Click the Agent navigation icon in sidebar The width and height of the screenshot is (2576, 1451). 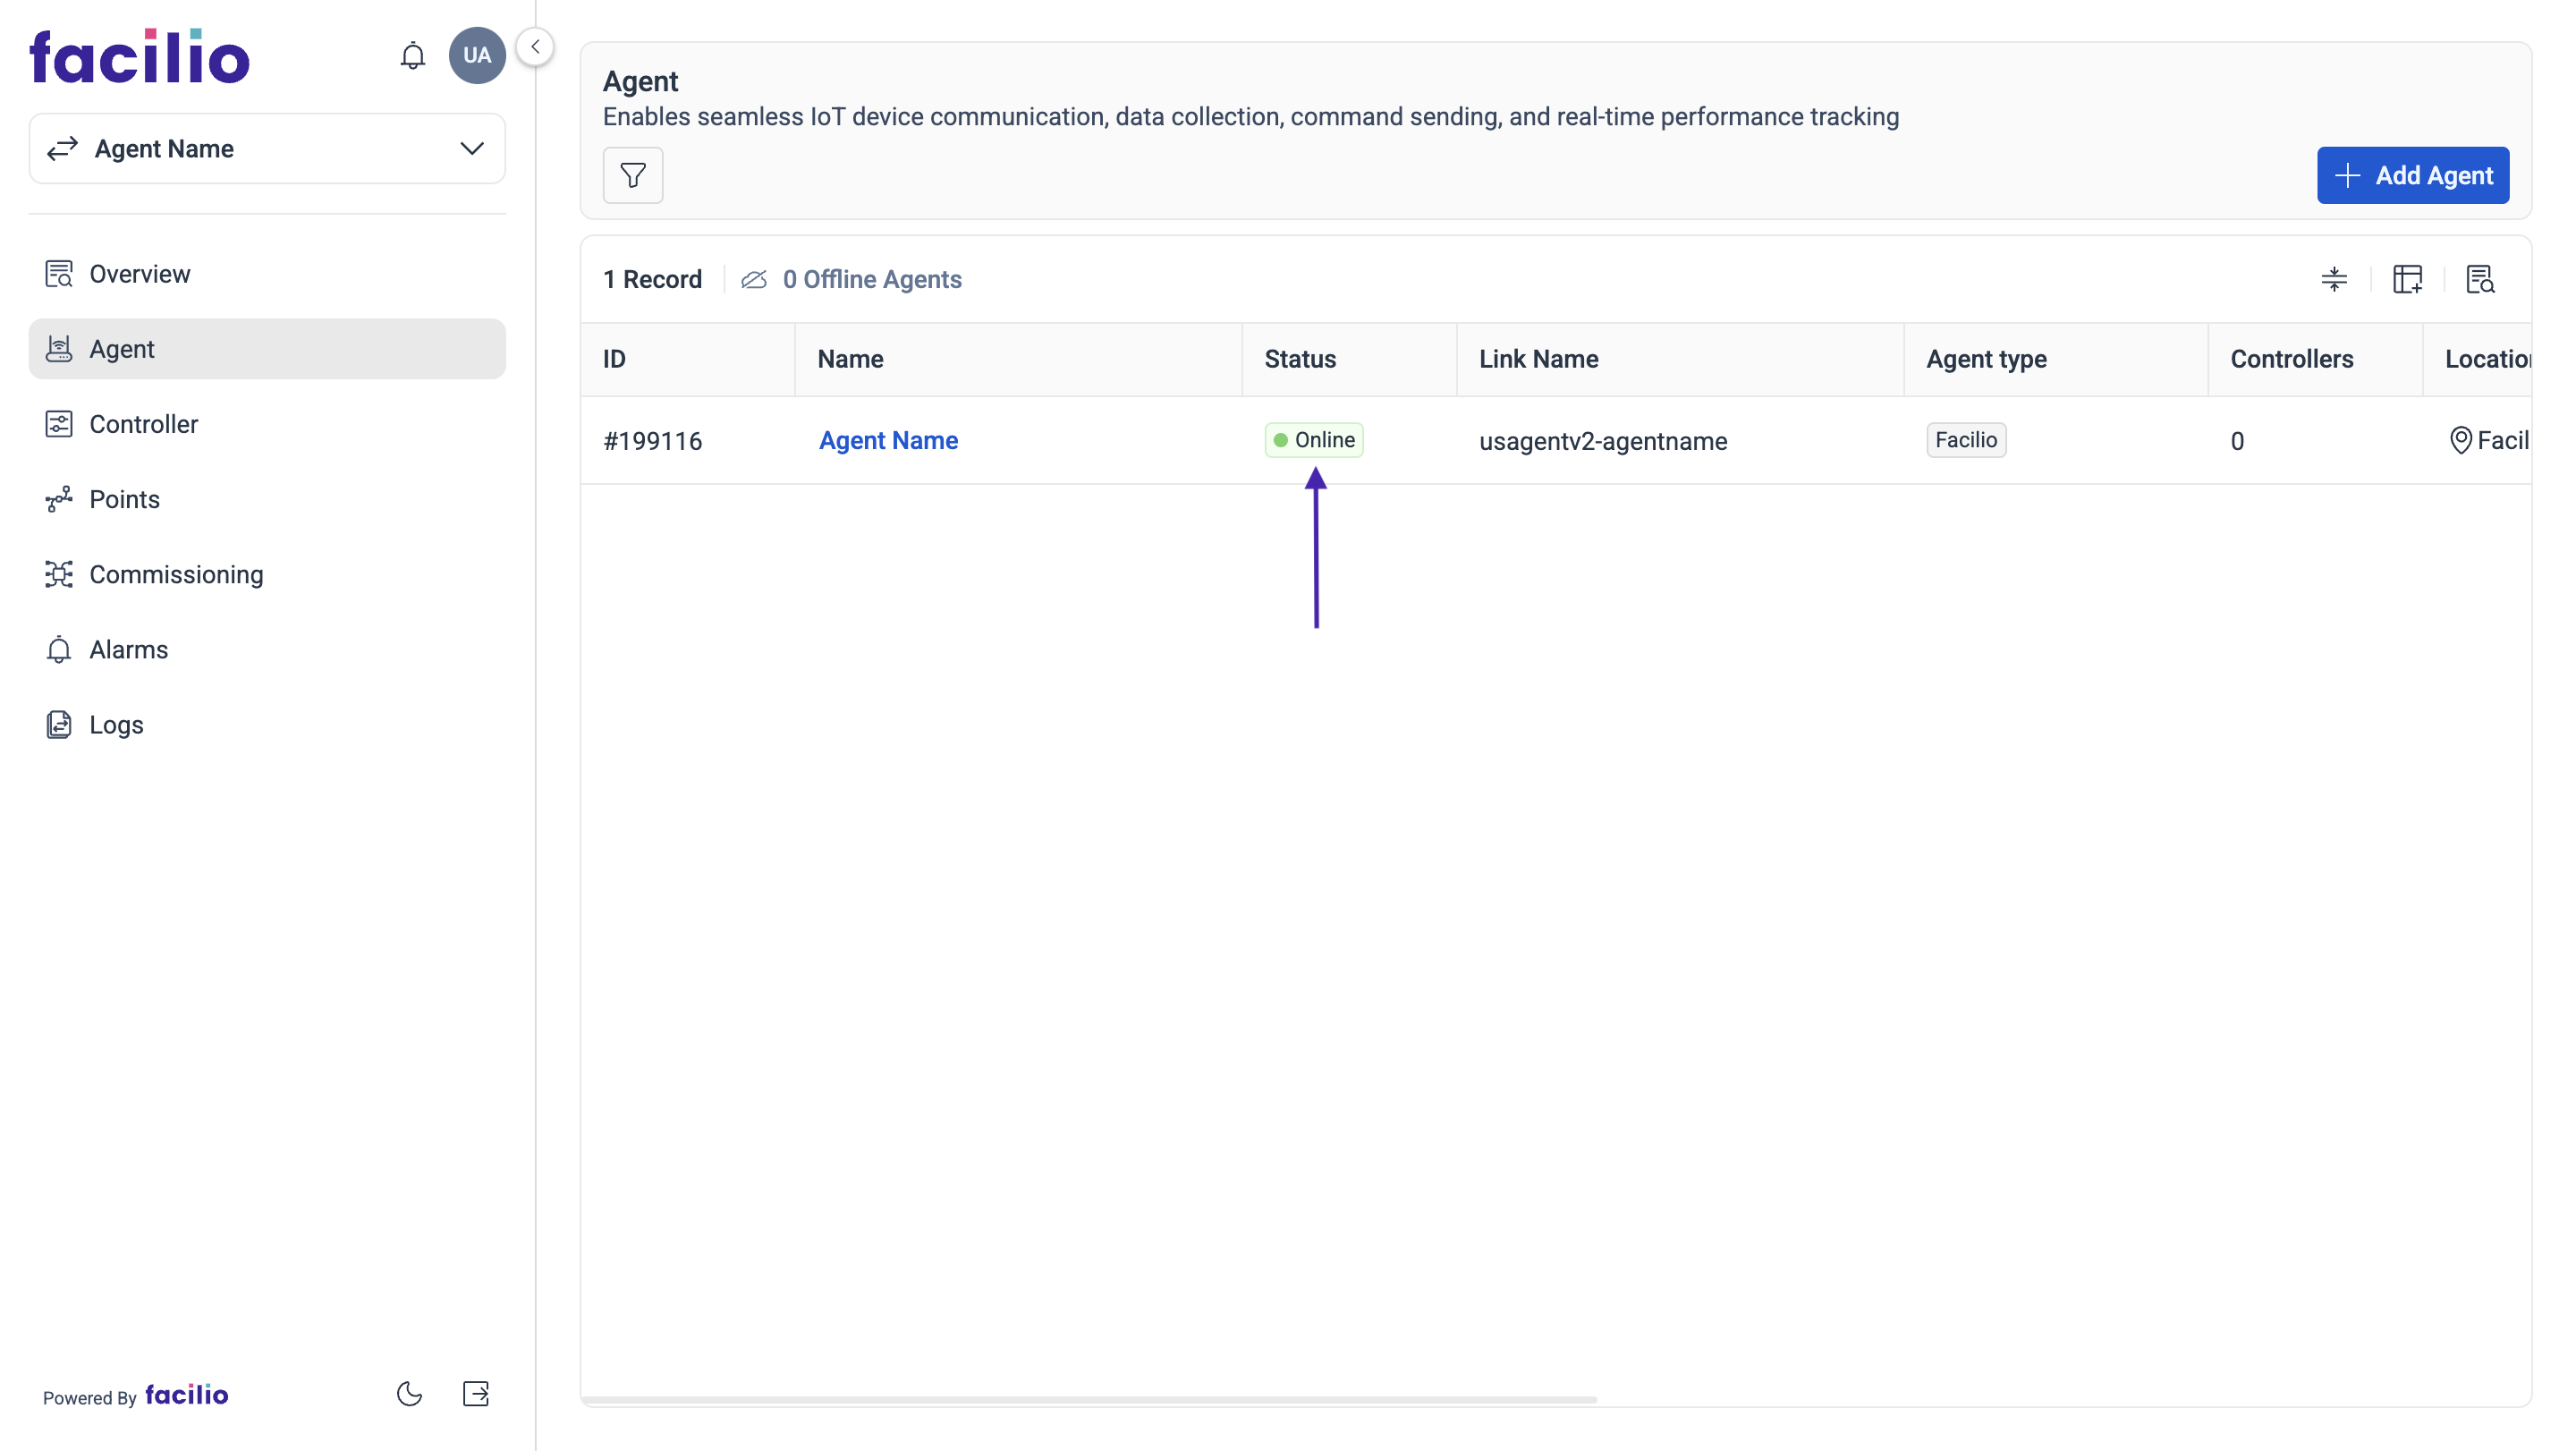(x=58, y=349)
